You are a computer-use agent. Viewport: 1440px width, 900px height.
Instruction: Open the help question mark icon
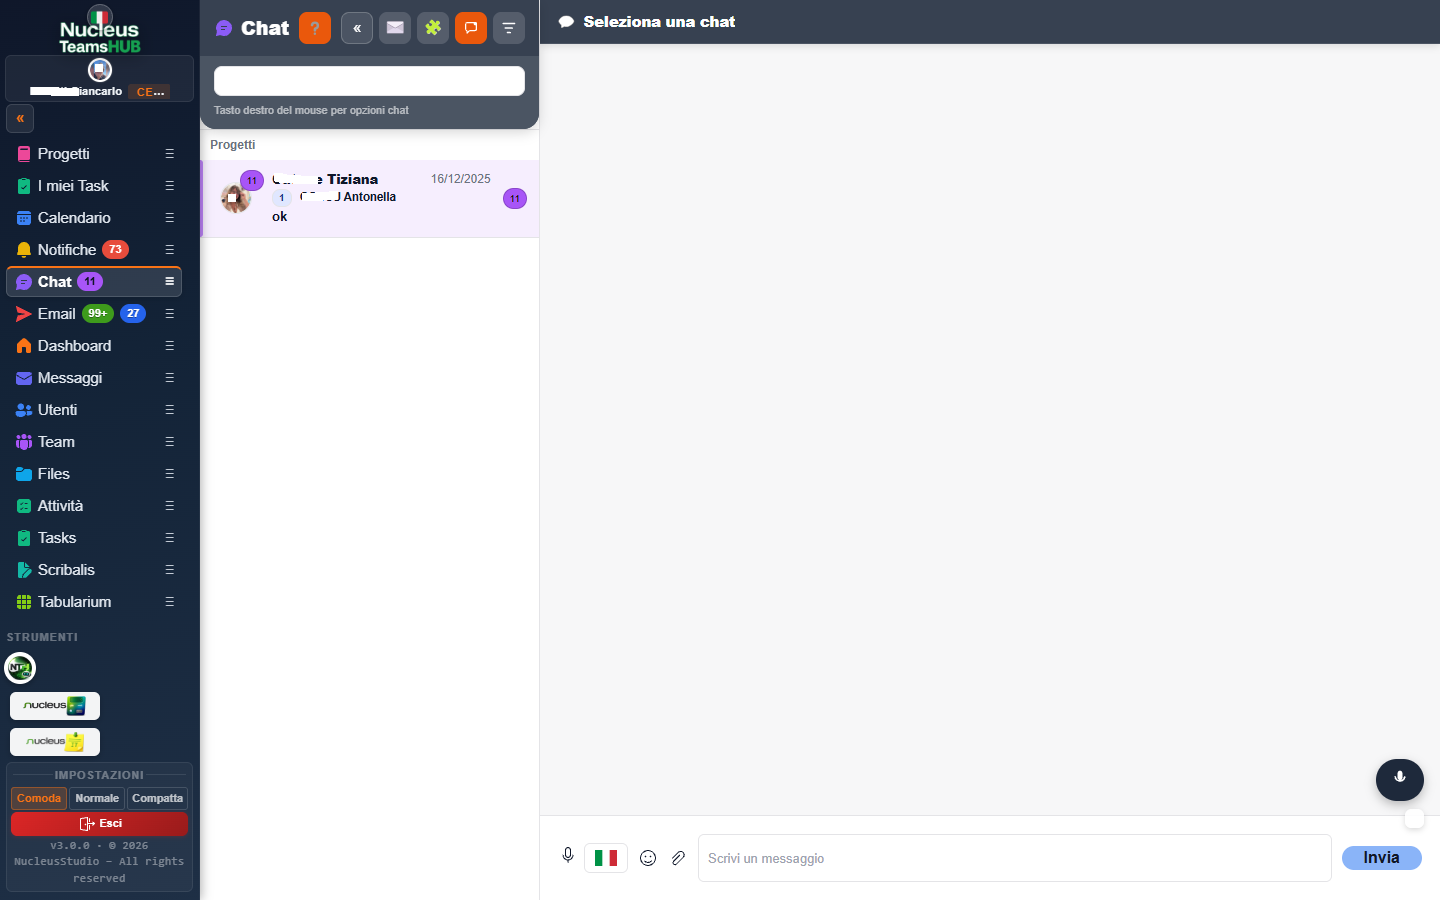314,28
